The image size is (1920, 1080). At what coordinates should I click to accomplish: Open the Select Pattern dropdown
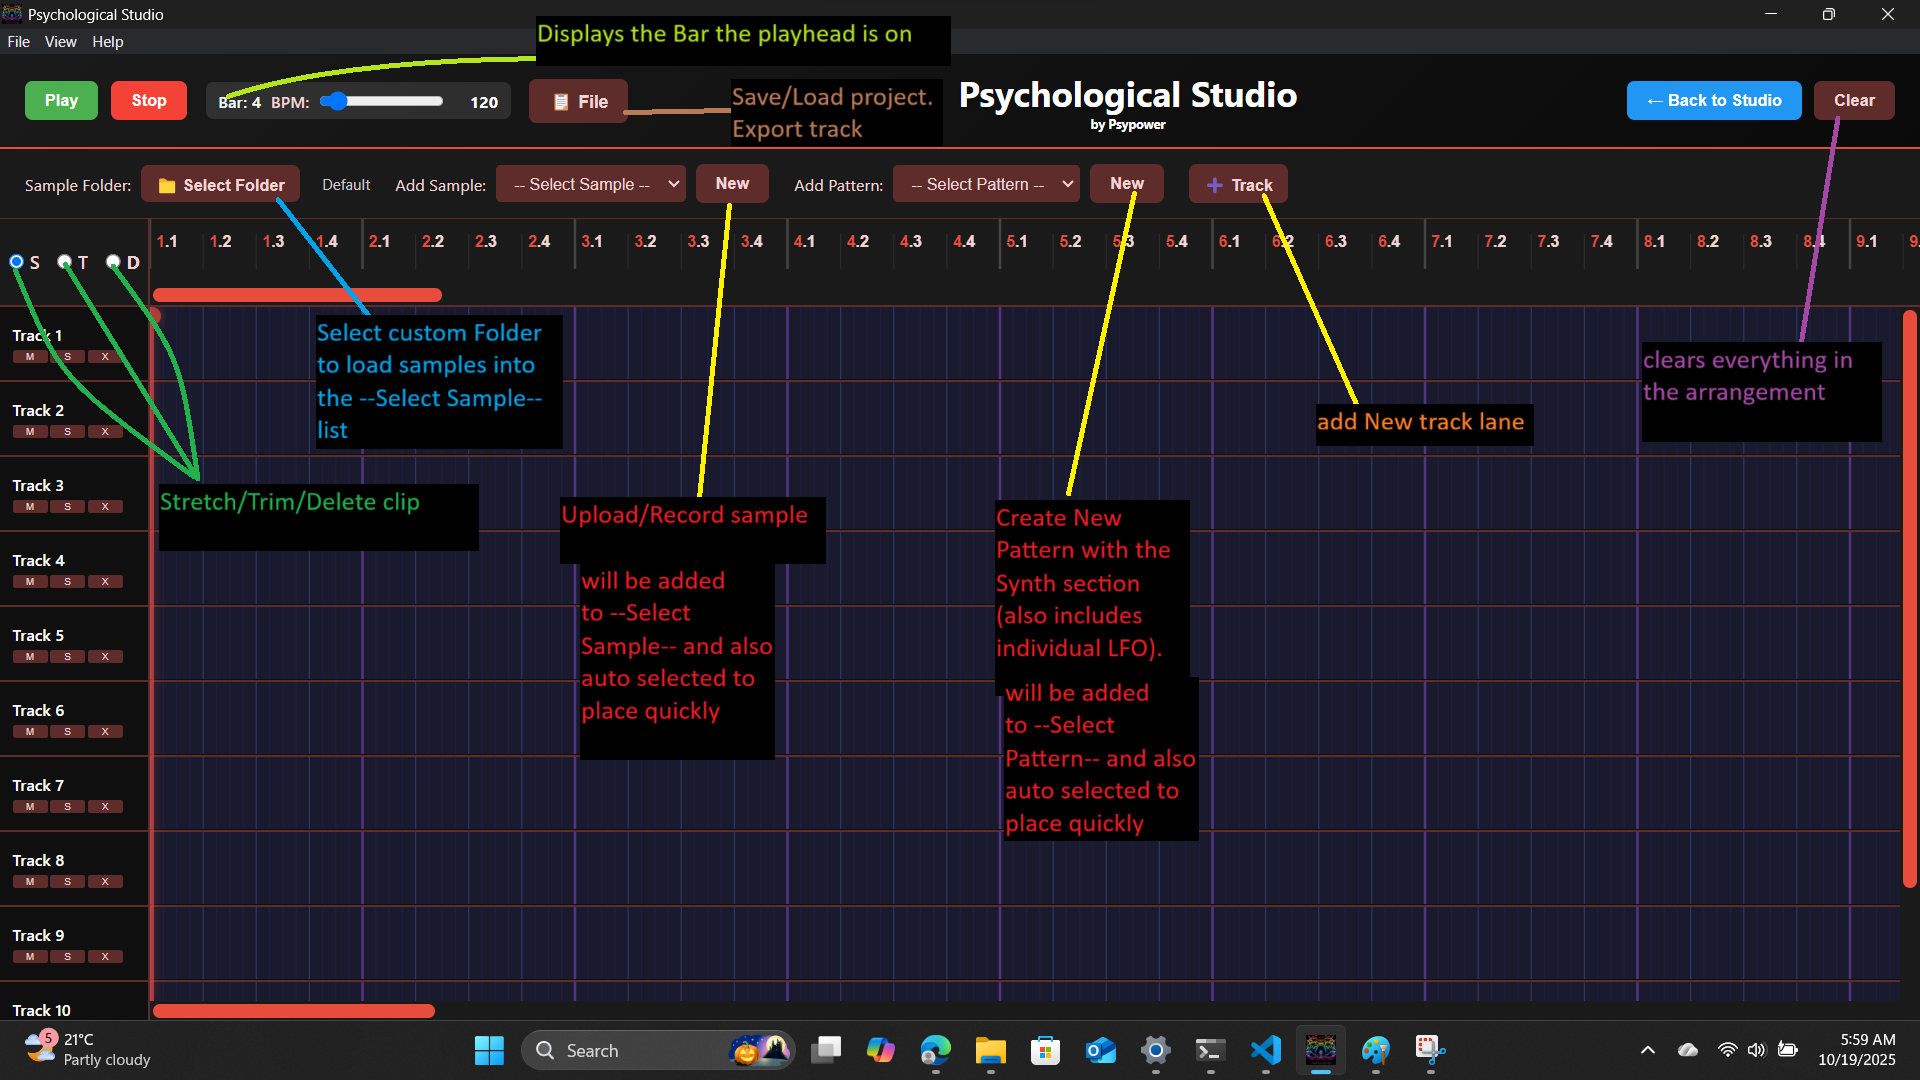coord(986,185)
